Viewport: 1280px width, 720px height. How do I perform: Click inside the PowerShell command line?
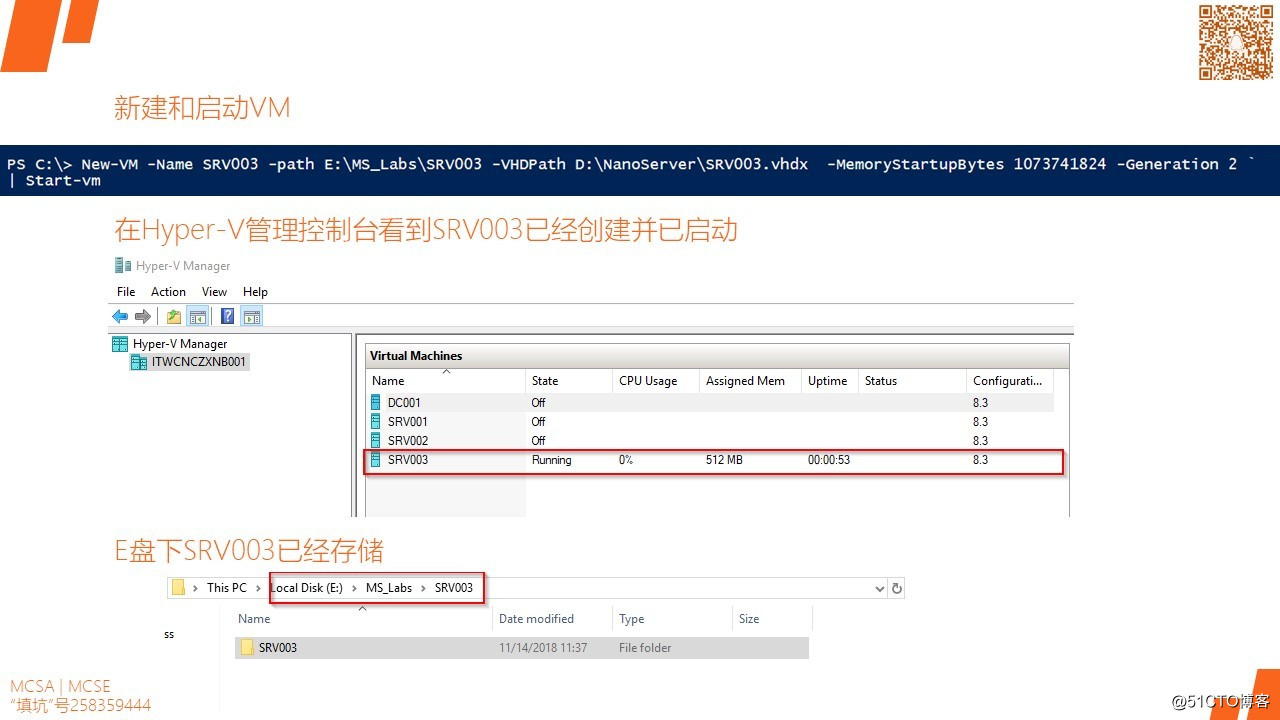click(640, 171)
